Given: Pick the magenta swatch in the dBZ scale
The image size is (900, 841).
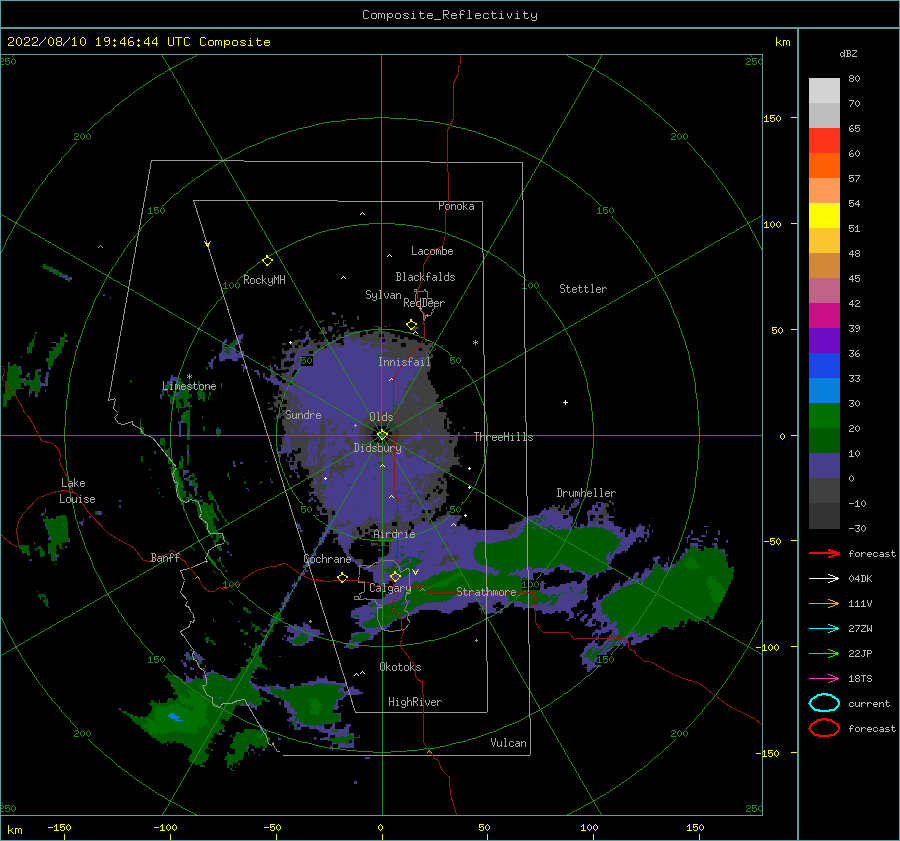Looking at the screenshot, I should click(824, 316).
